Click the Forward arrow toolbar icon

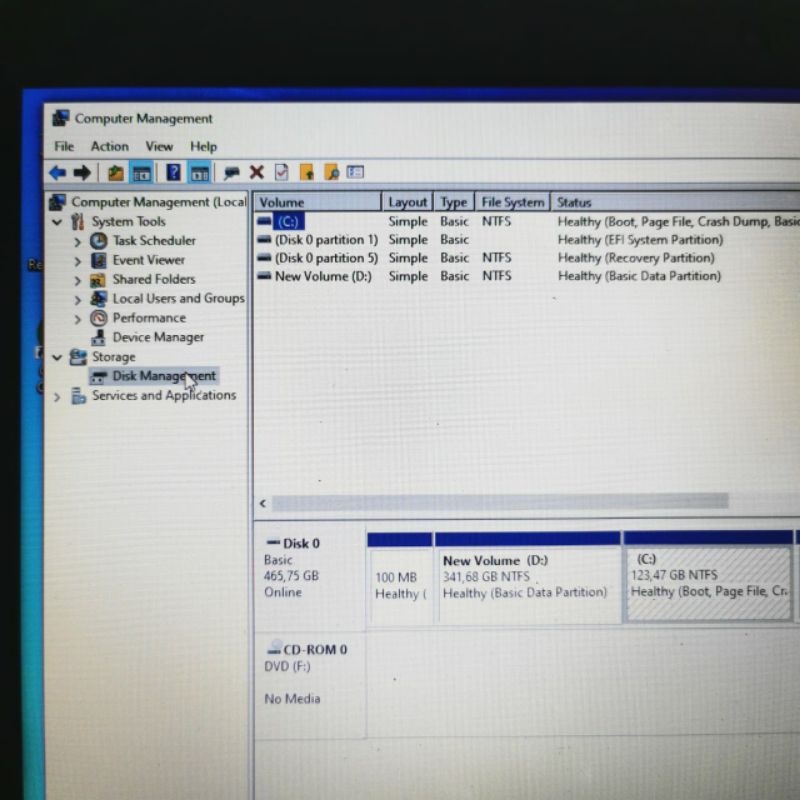pos(82,173)
